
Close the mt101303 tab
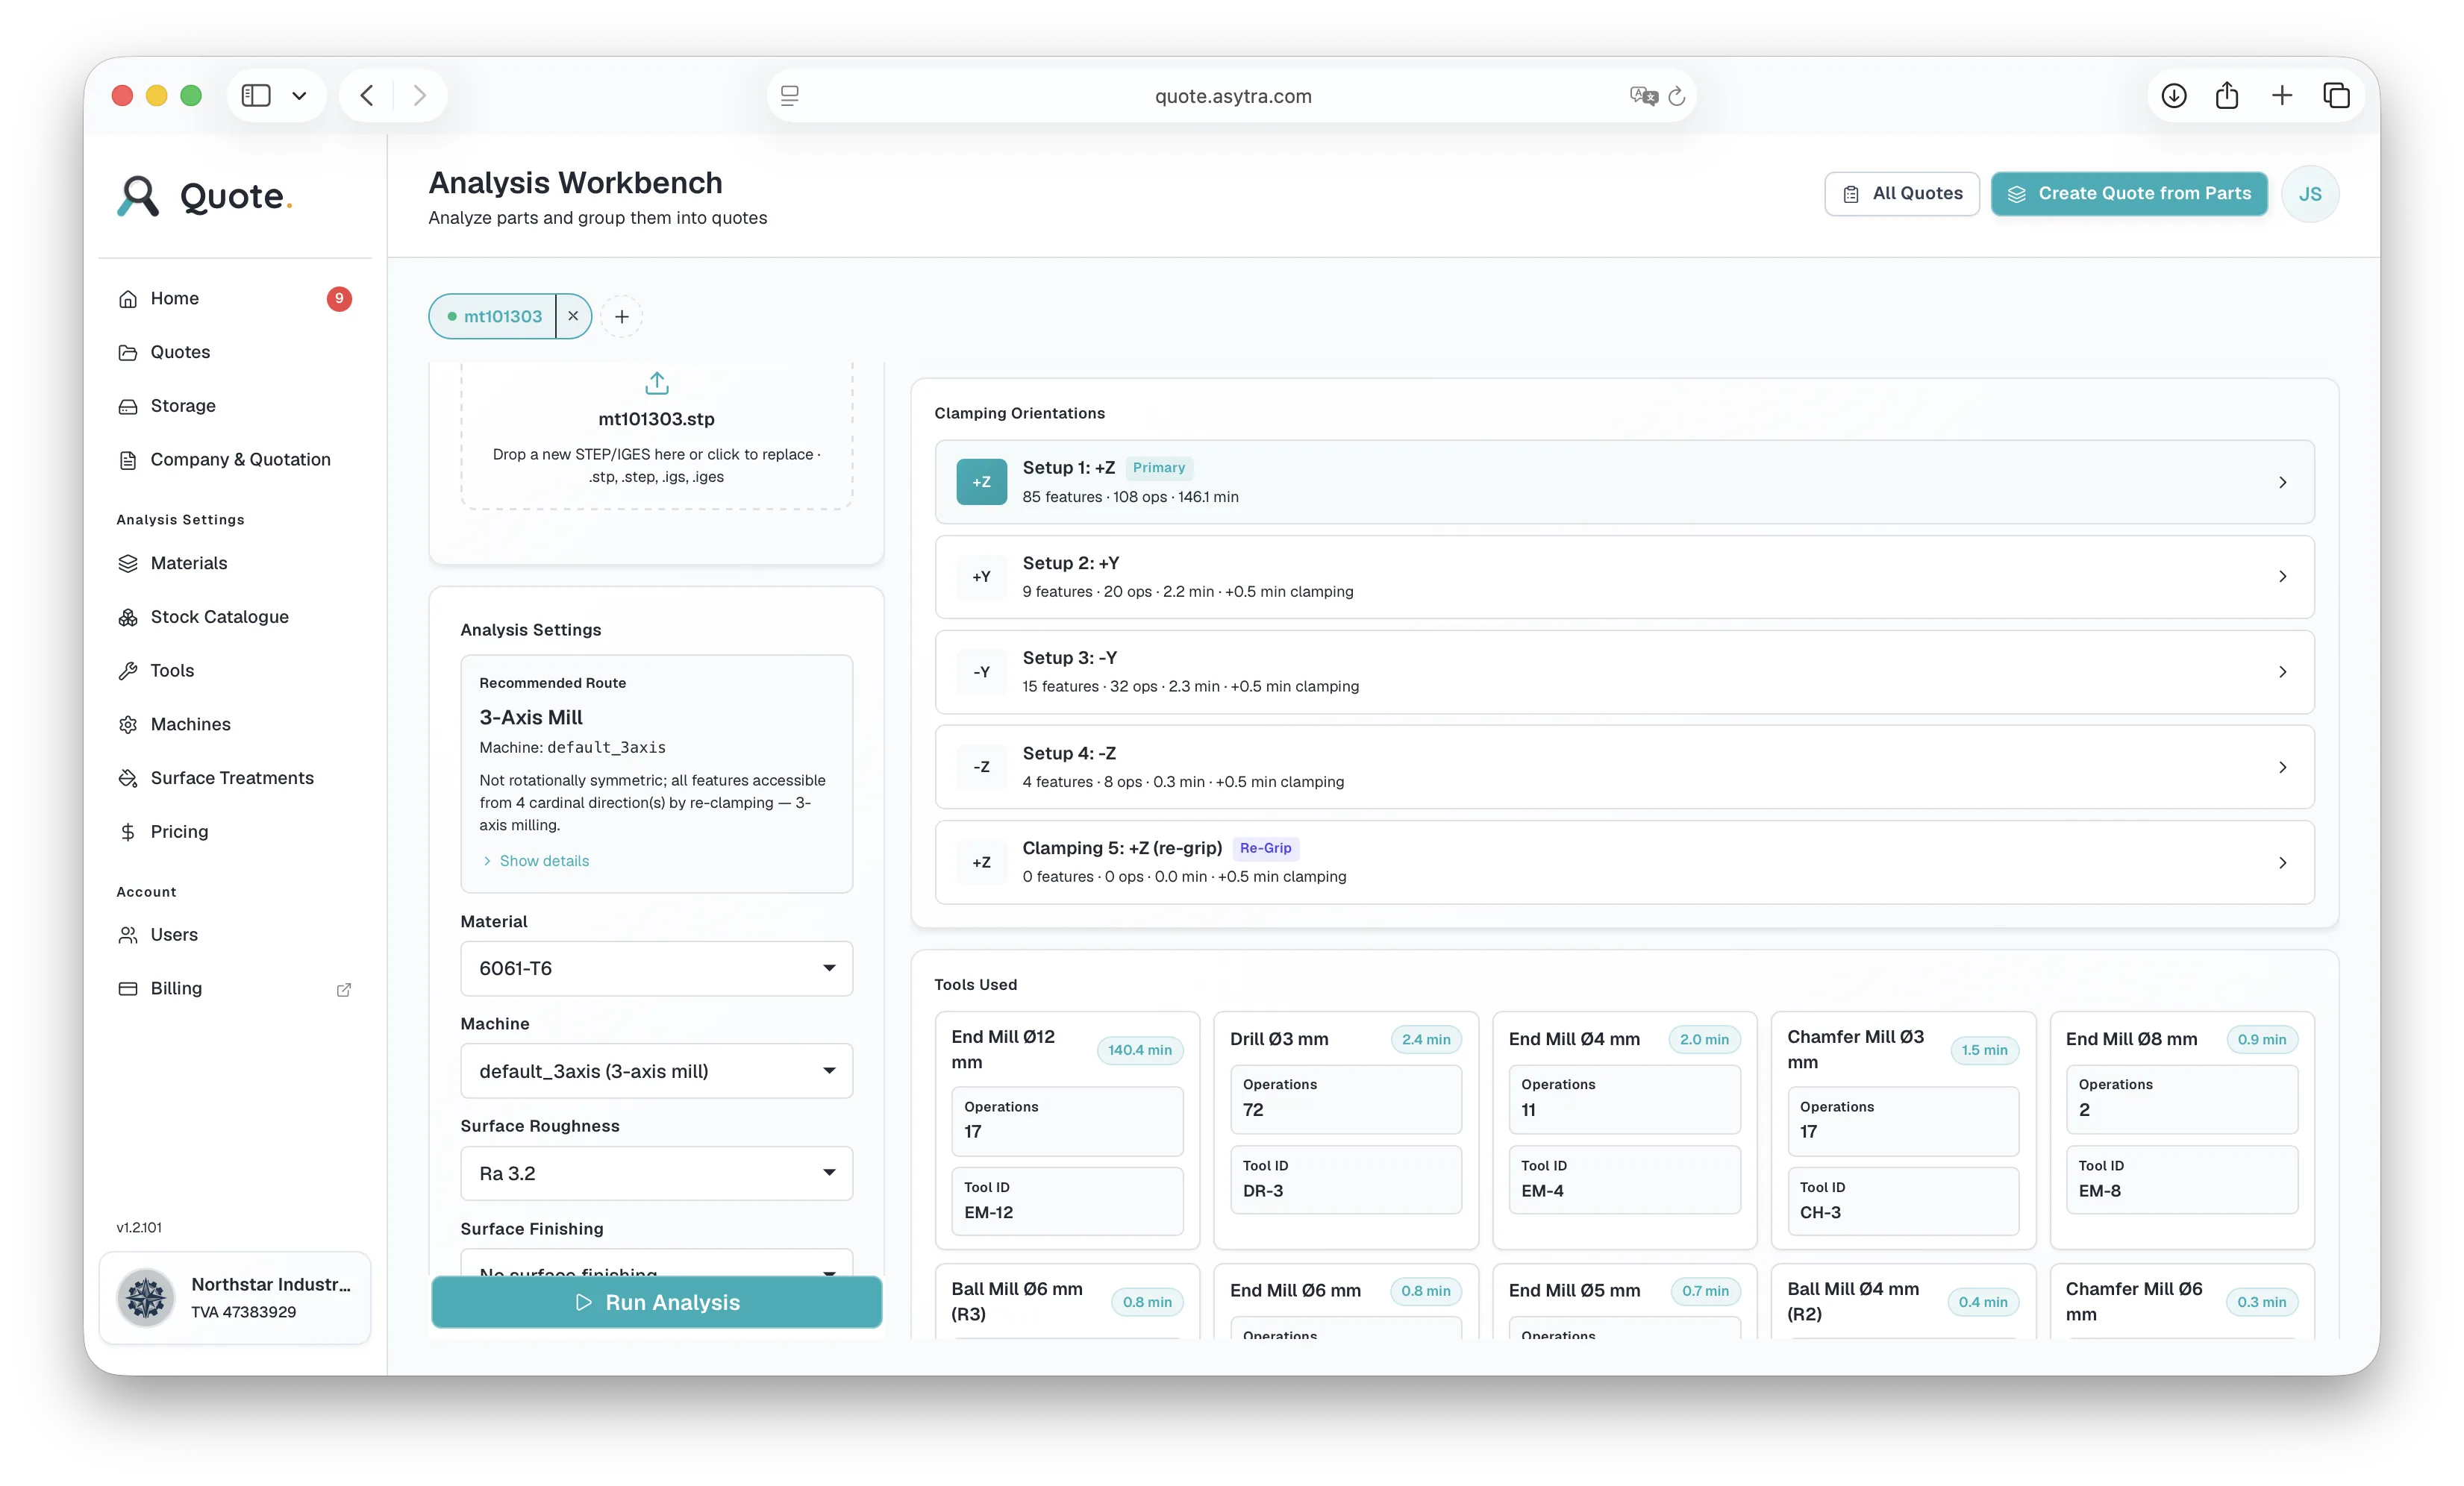(x=573, y=316)
